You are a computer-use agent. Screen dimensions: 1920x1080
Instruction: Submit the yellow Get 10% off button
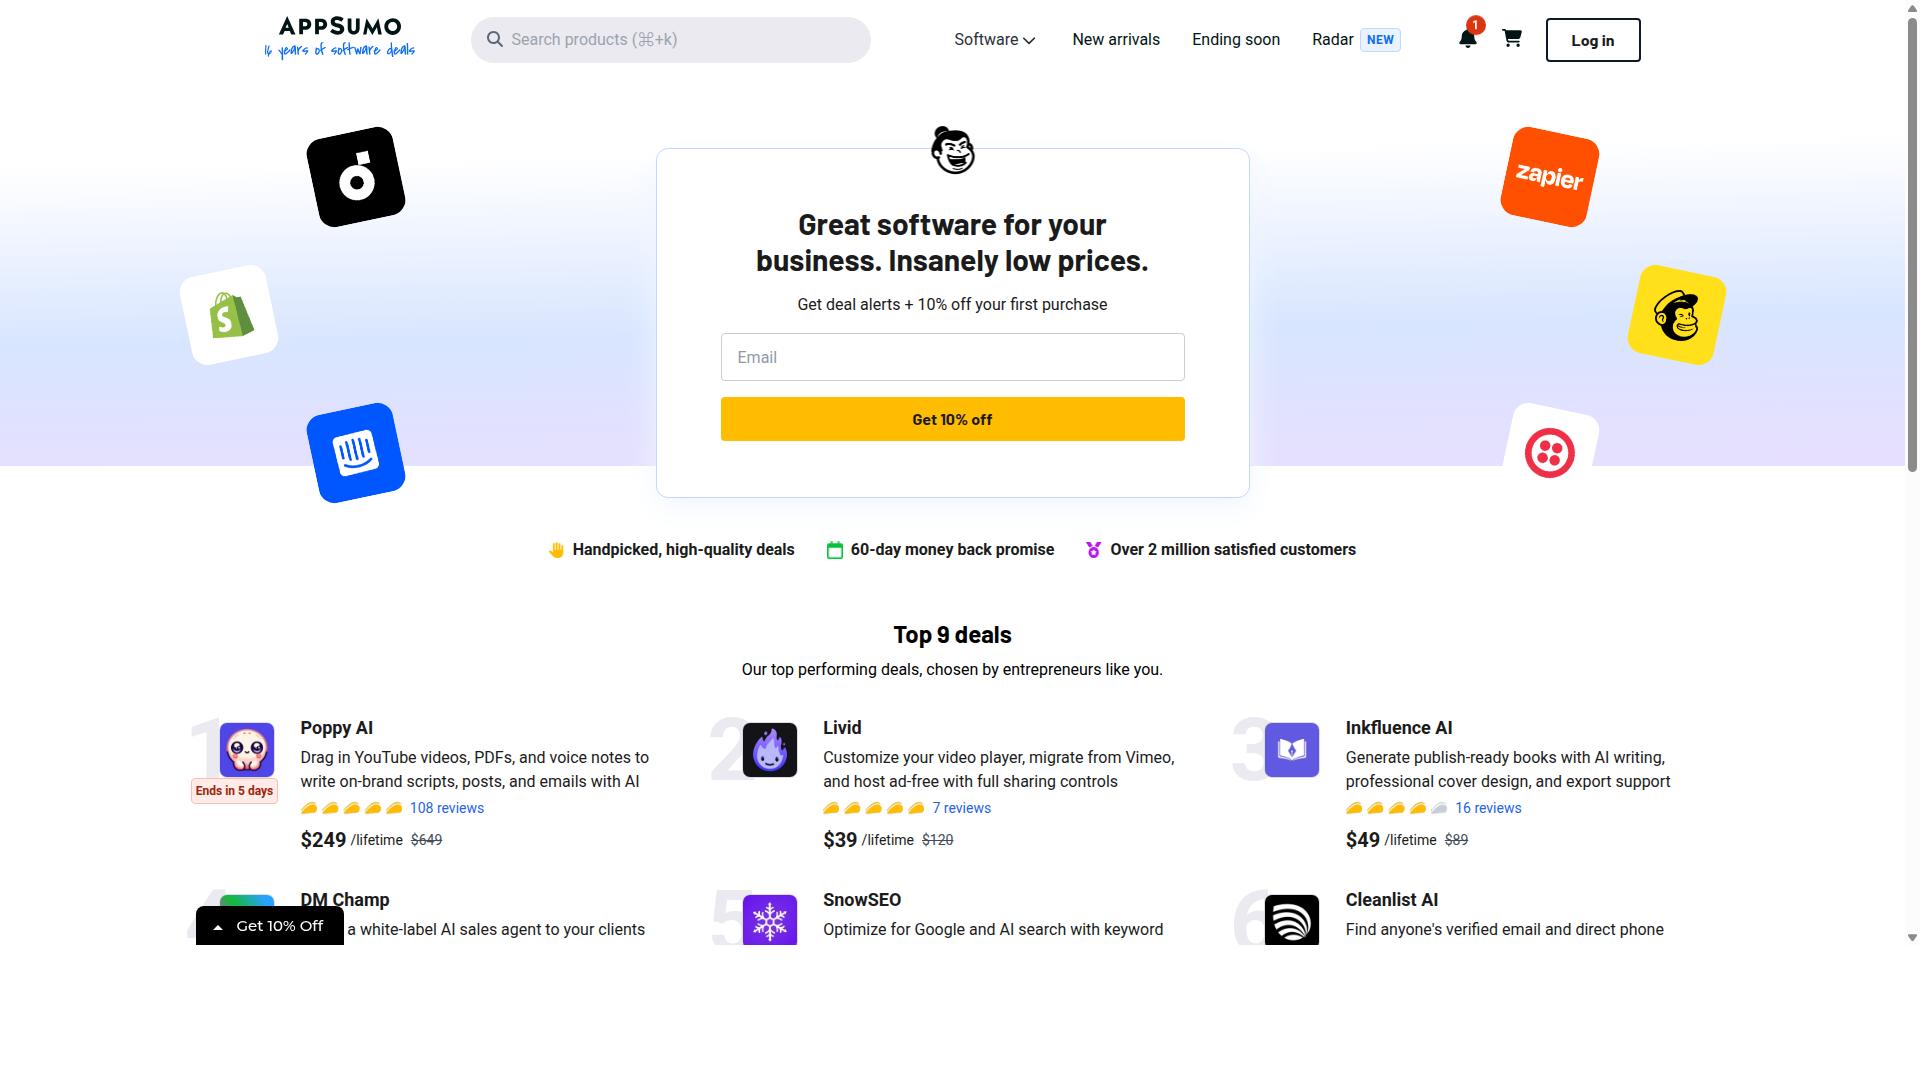click(953, 419)
